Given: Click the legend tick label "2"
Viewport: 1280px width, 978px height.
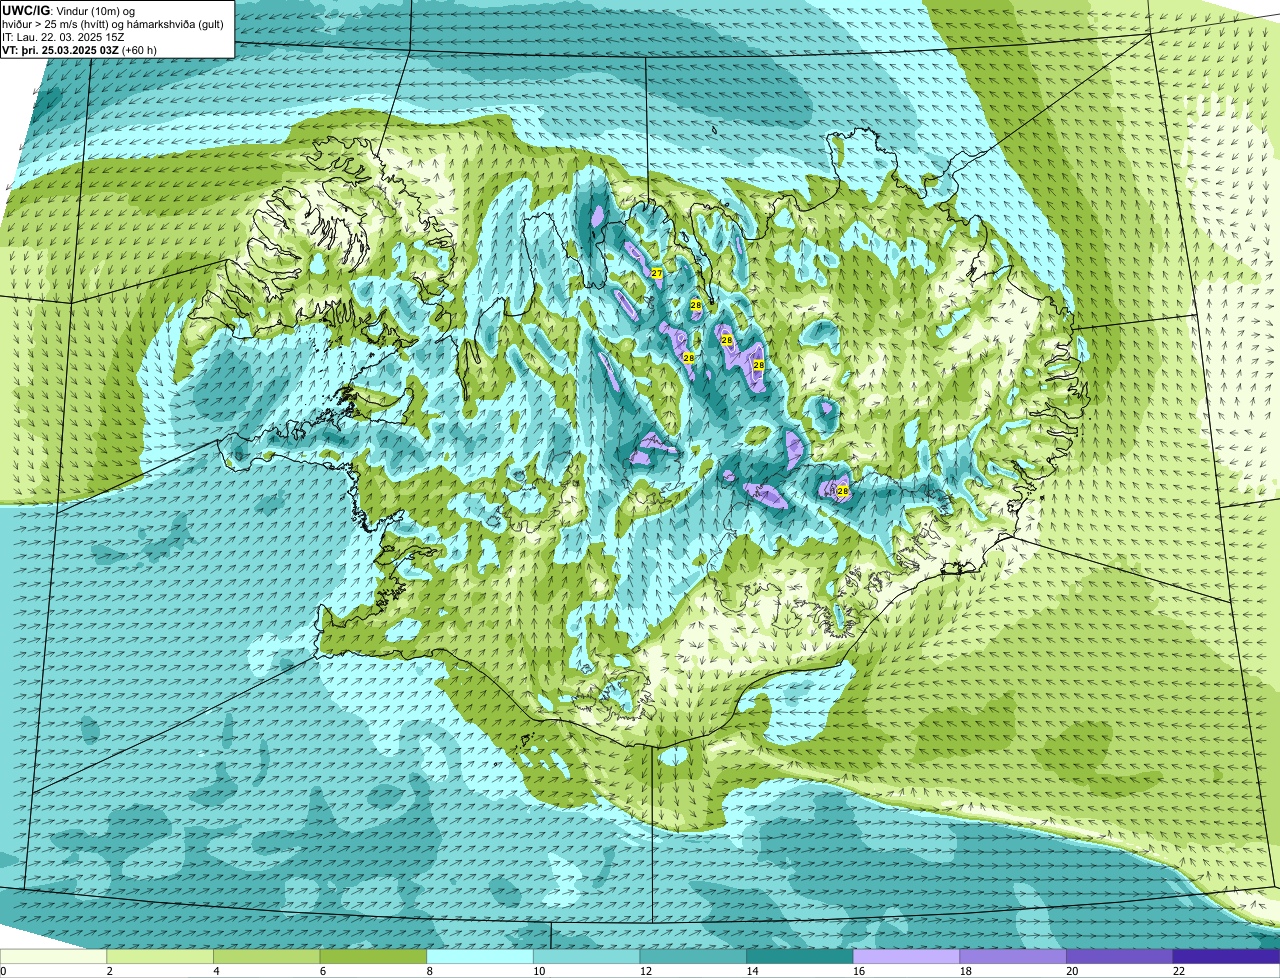Looking at the screenshot, I should 109,971.
